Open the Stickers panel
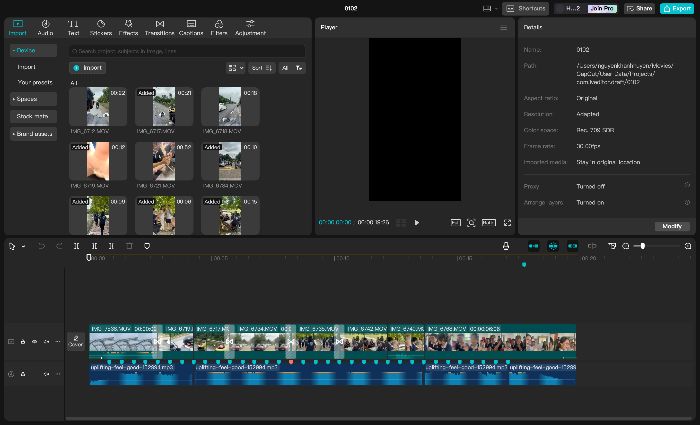Image resolution: width=700 pixels, height=425 pixels. pos(101,27)
